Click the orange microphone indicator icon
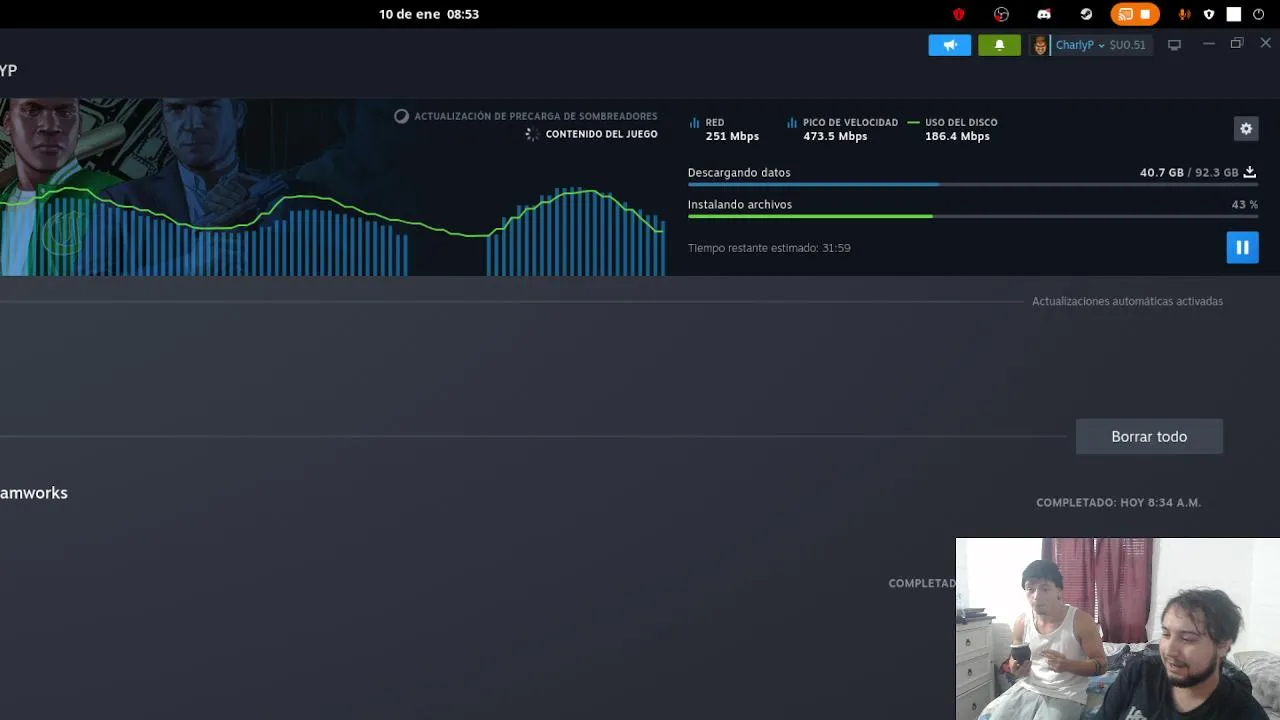The height and width of the screenshot is (720, 1280). click(x=1184, y=14)
